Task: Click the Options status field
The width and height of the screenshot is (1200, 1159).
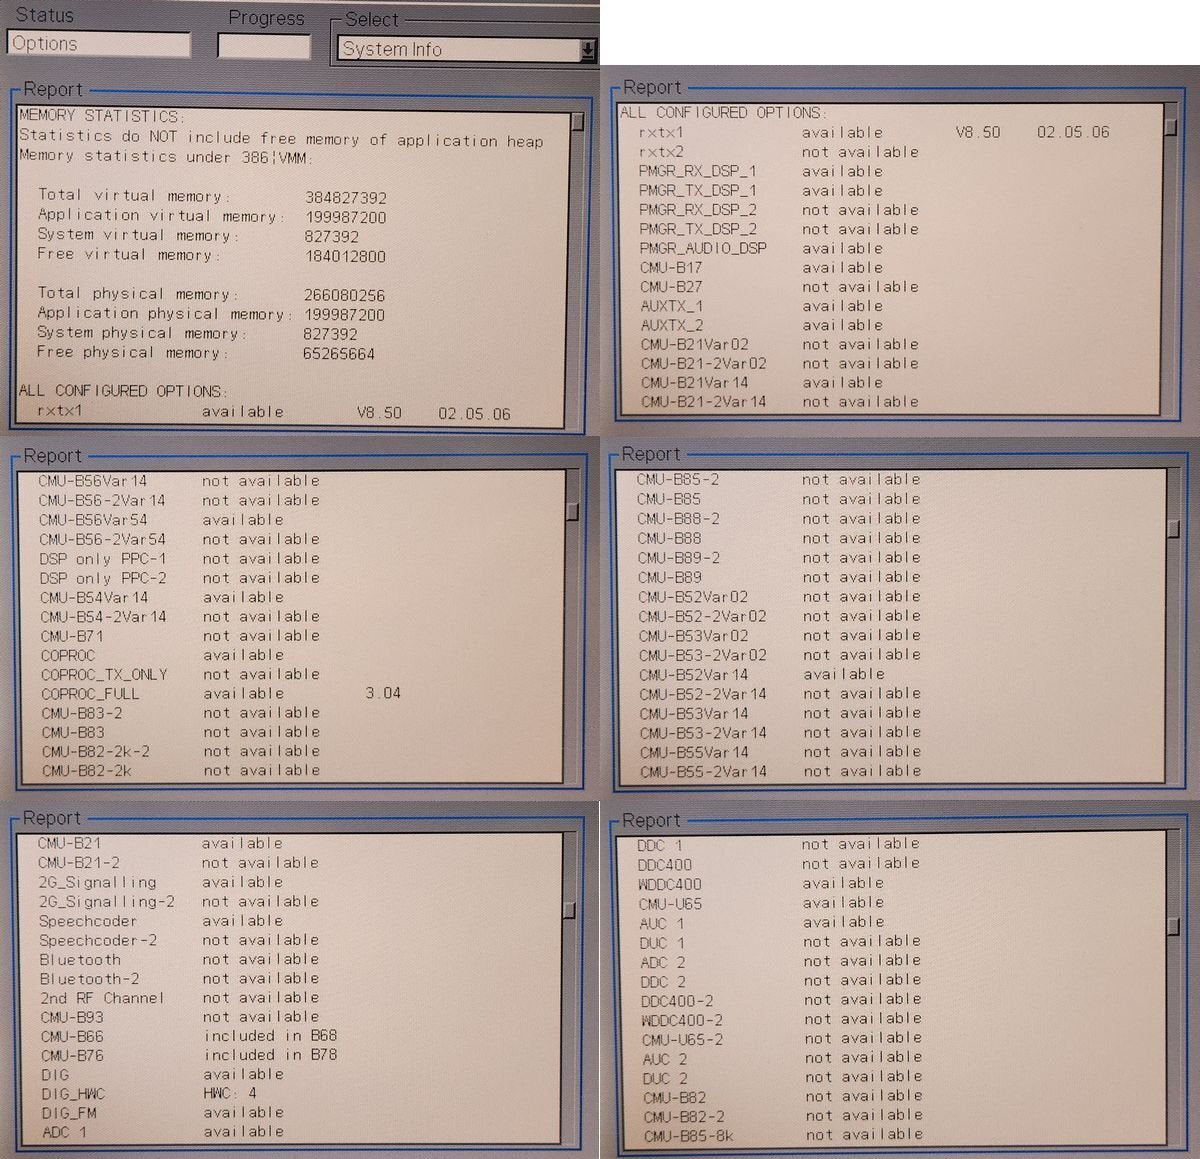Action: (x=99, y=44)
